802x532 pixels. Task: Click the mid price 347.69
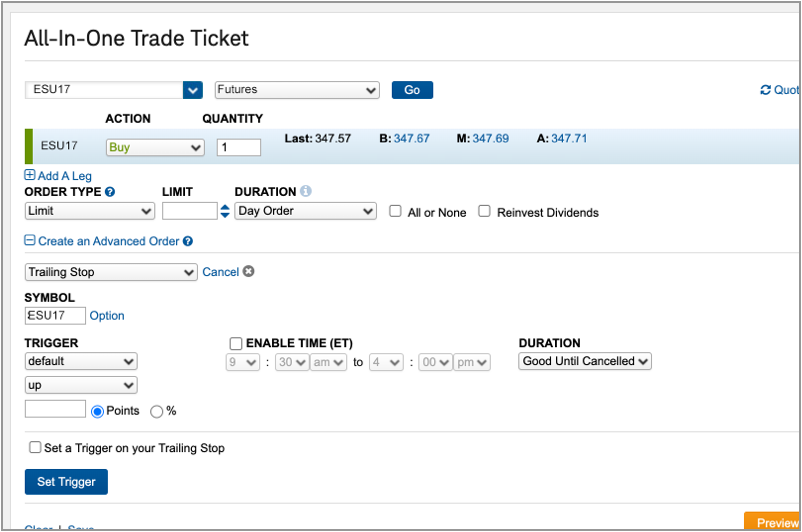(x=491, y=139)
